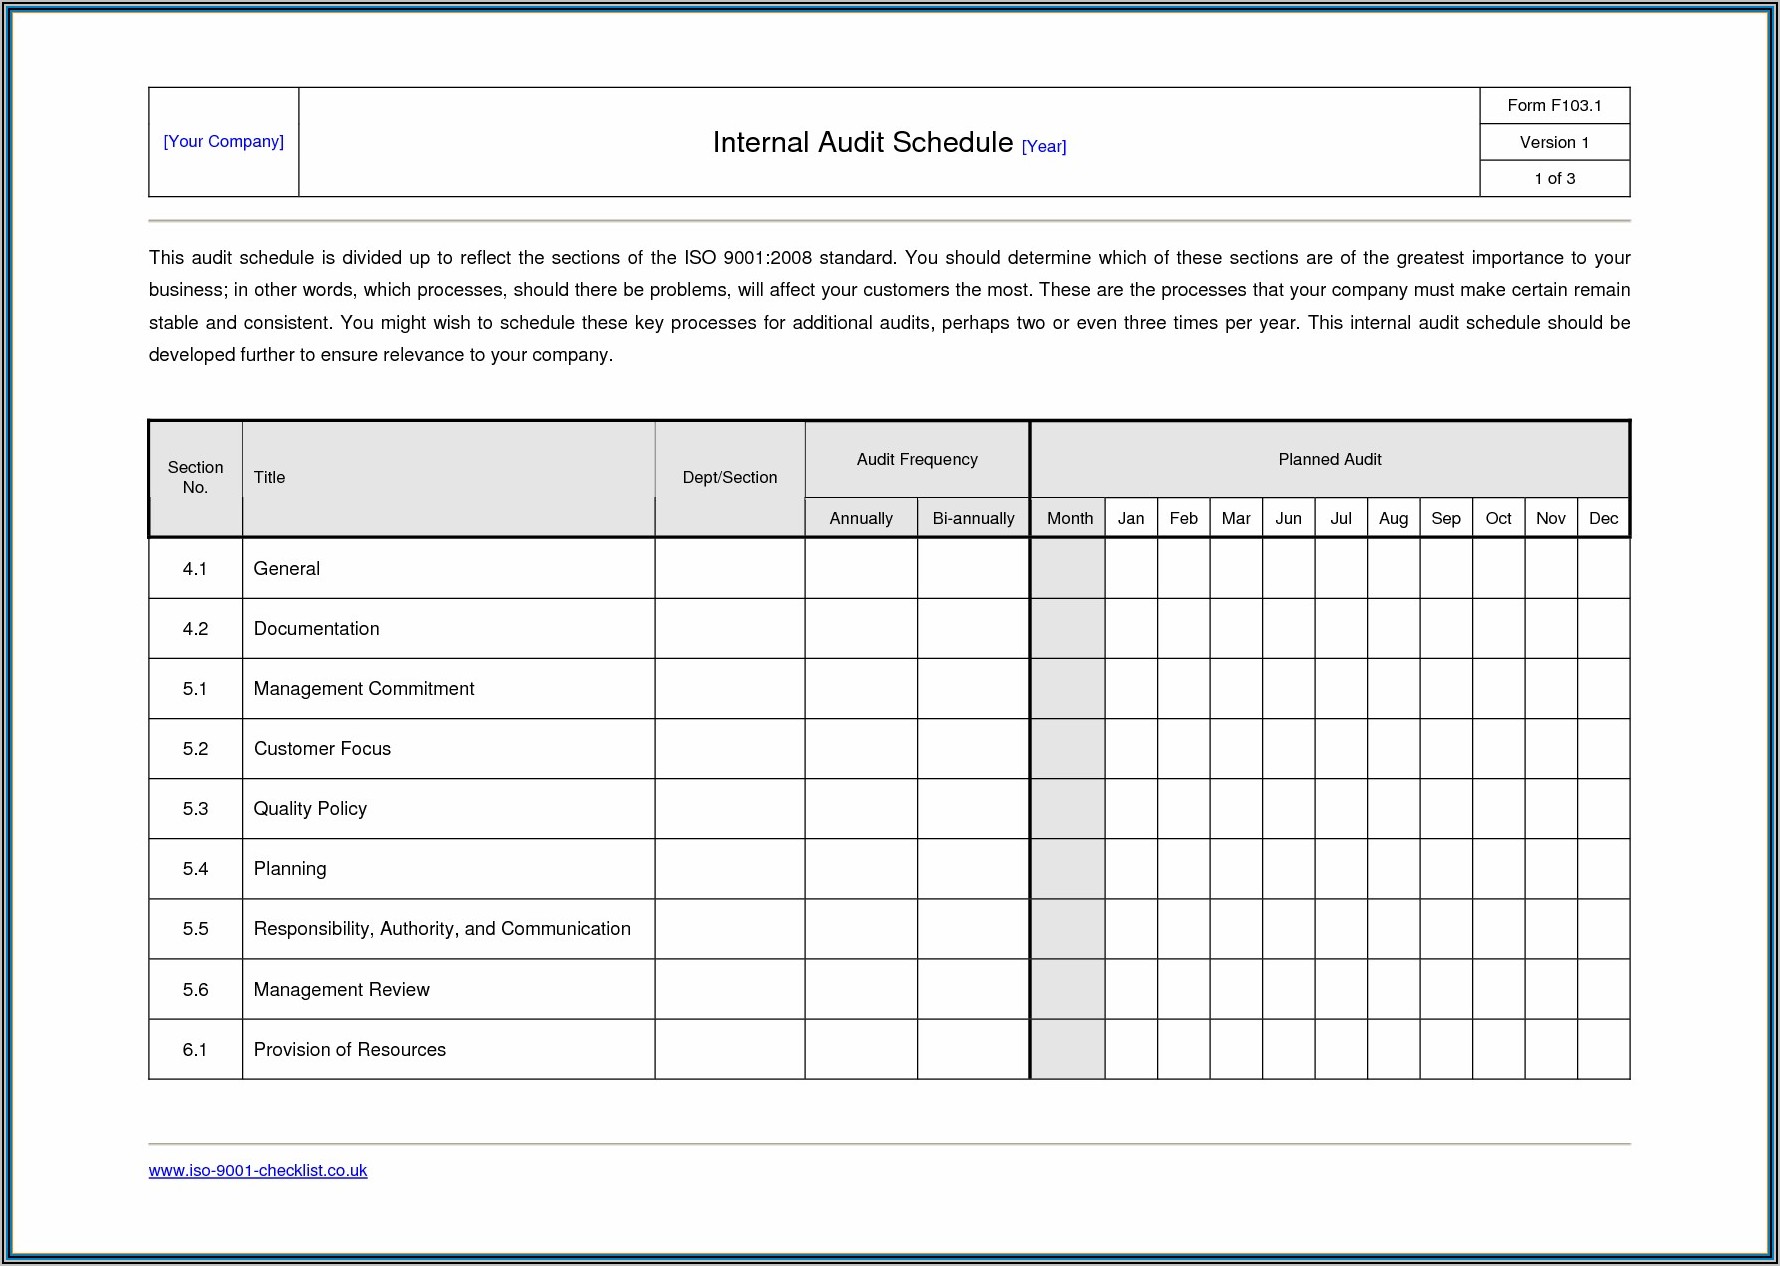Click the Form F103.1 cell
1780x1266 pixels.
pos(1554,105)
